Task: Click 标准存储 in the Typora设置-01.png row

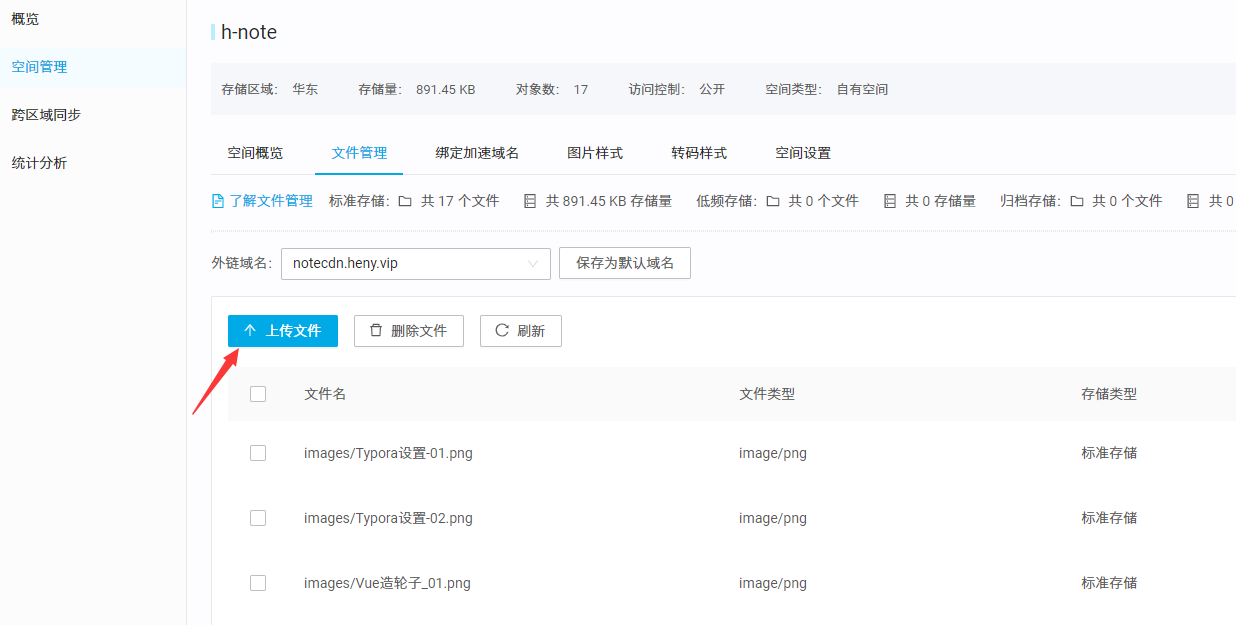Action: tap(1109, 453)
